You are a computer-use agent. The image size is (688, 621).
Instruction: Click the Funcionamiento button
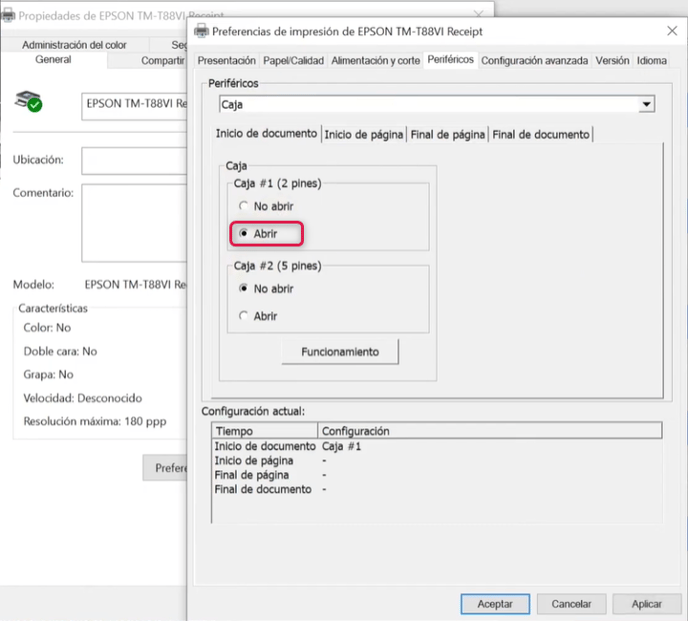[340, 352]
